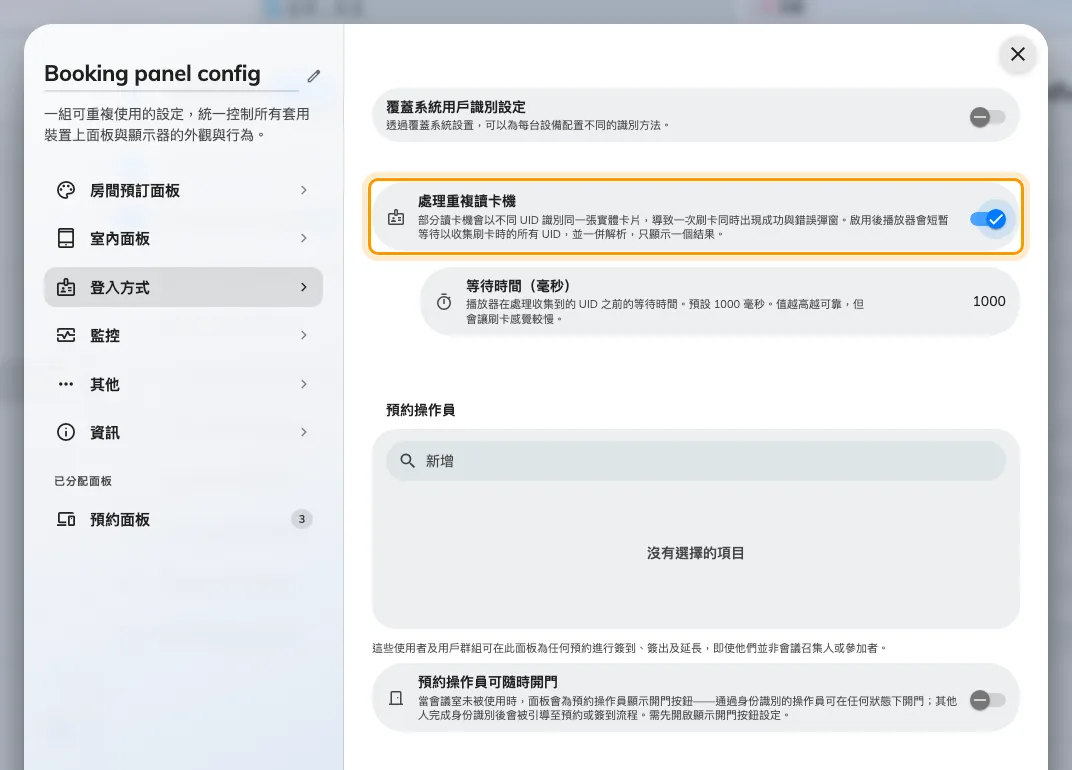
Task: Close the Booking panel config dialog
Action: click(x=1018, y=54)
